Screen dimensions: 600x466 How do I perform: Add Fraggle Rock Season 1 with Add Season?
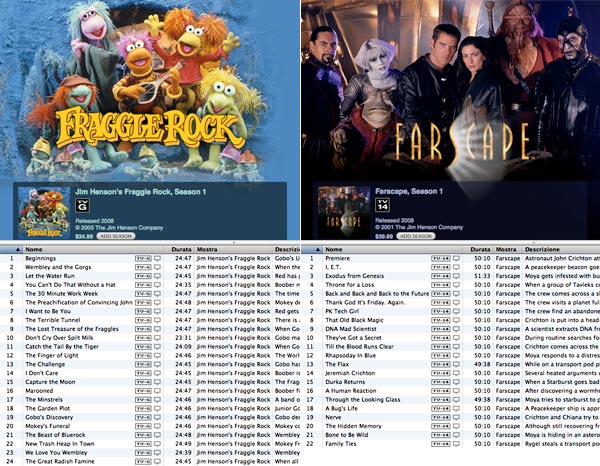tap(117, 236)
